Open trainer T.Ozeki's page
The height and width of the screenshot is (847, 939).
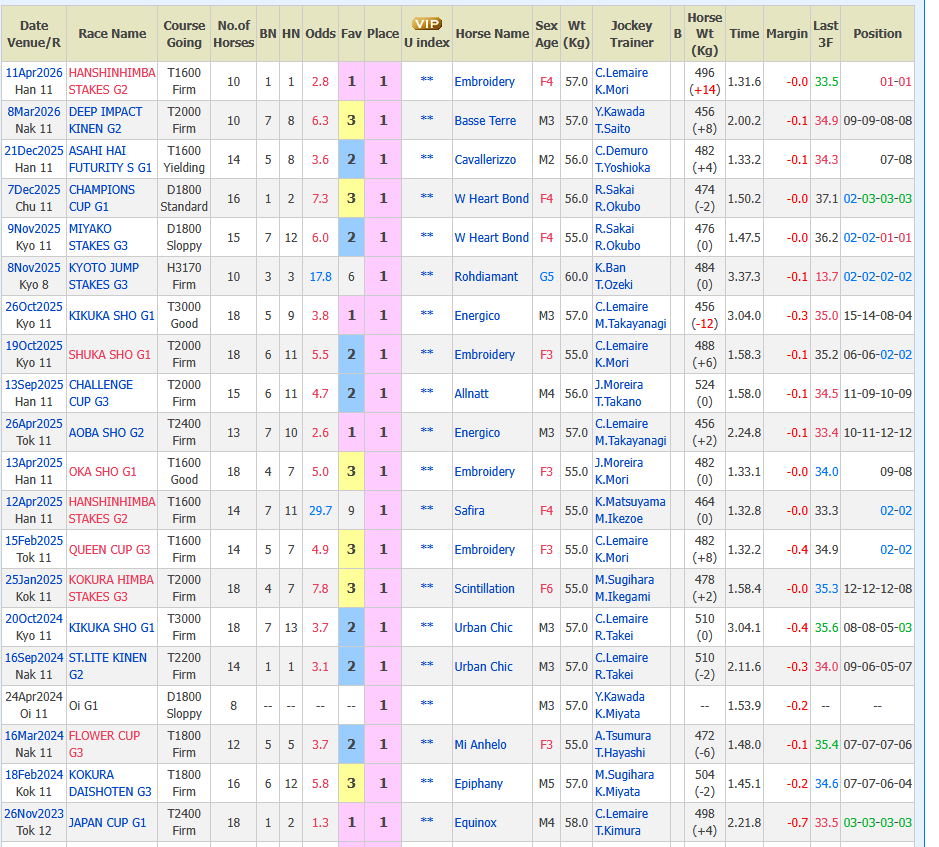614,284
